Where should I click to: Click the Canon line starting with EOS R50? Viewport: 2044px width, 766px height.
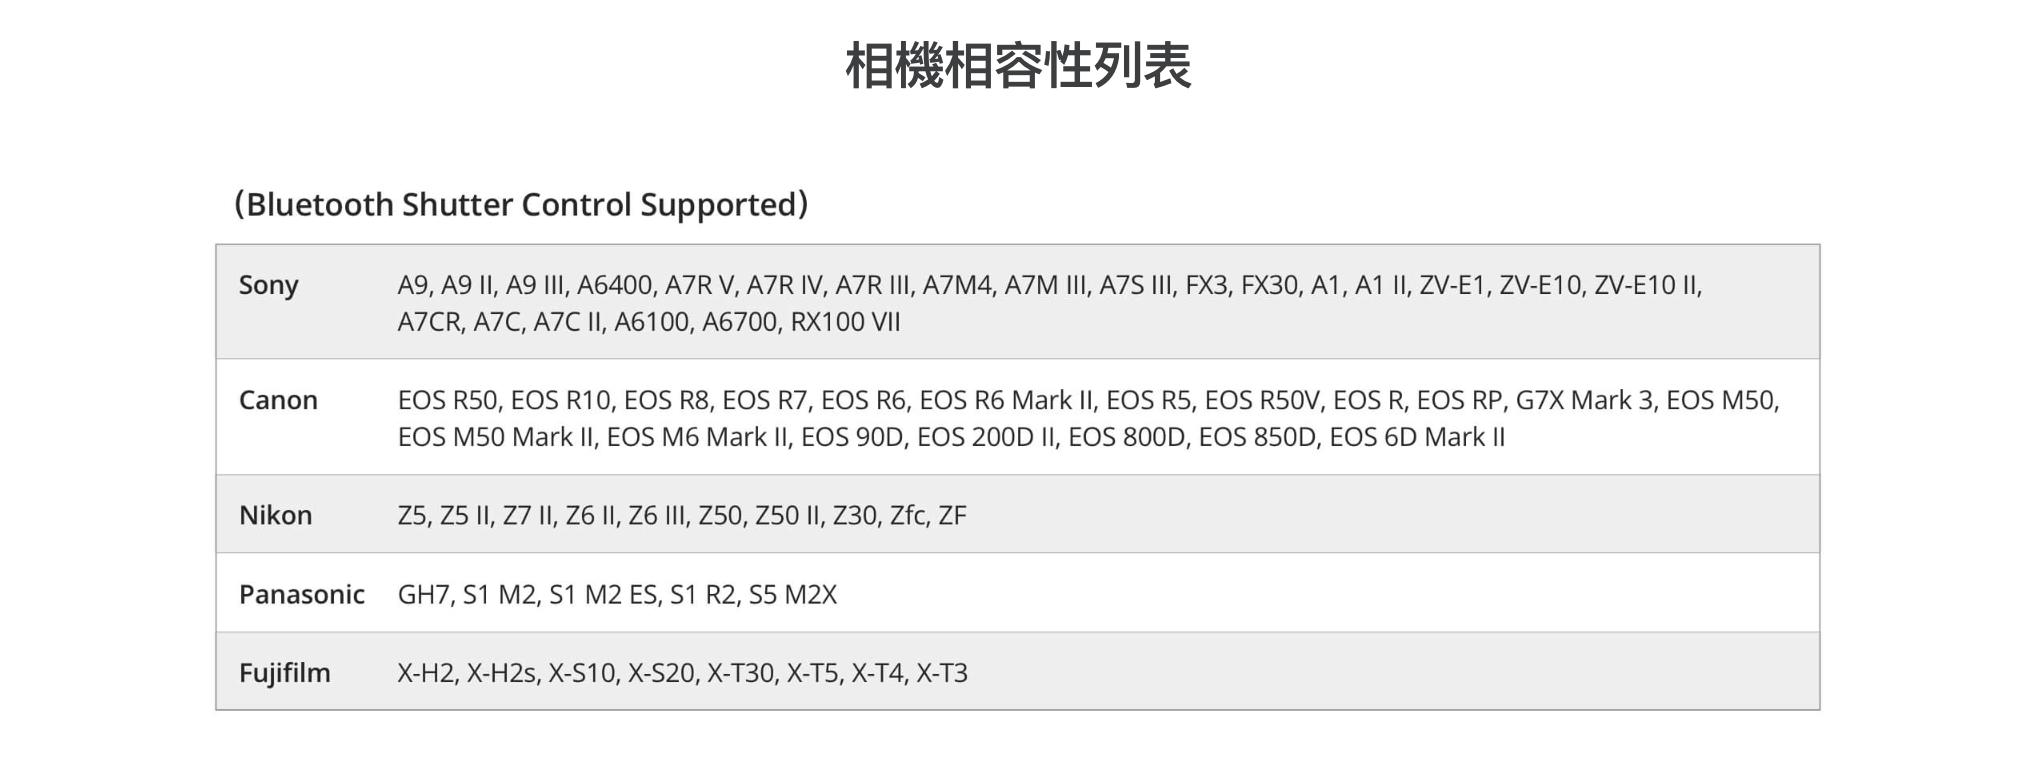pos(1088,400)
